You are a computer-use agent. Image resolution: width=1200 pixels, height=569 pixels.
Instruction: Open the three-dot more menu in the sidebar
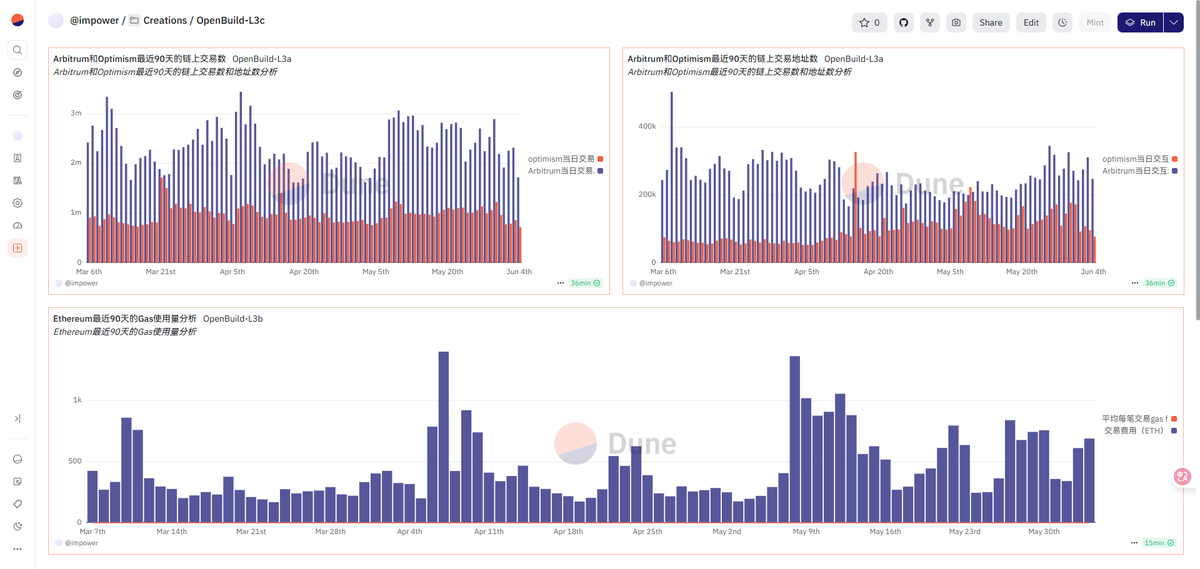click(17, 549)
